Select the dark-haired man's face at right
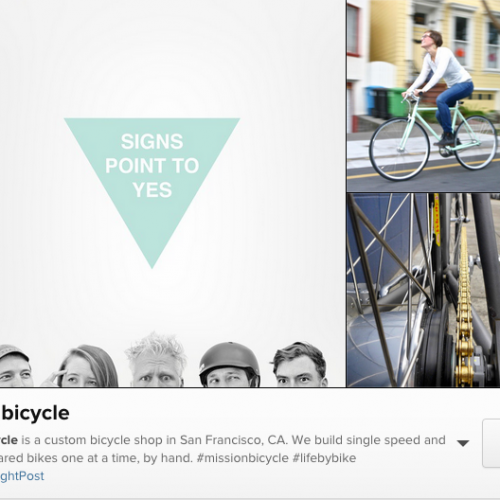Image resolution: width=500 pixels, height=500 pixels. (300, 365)
